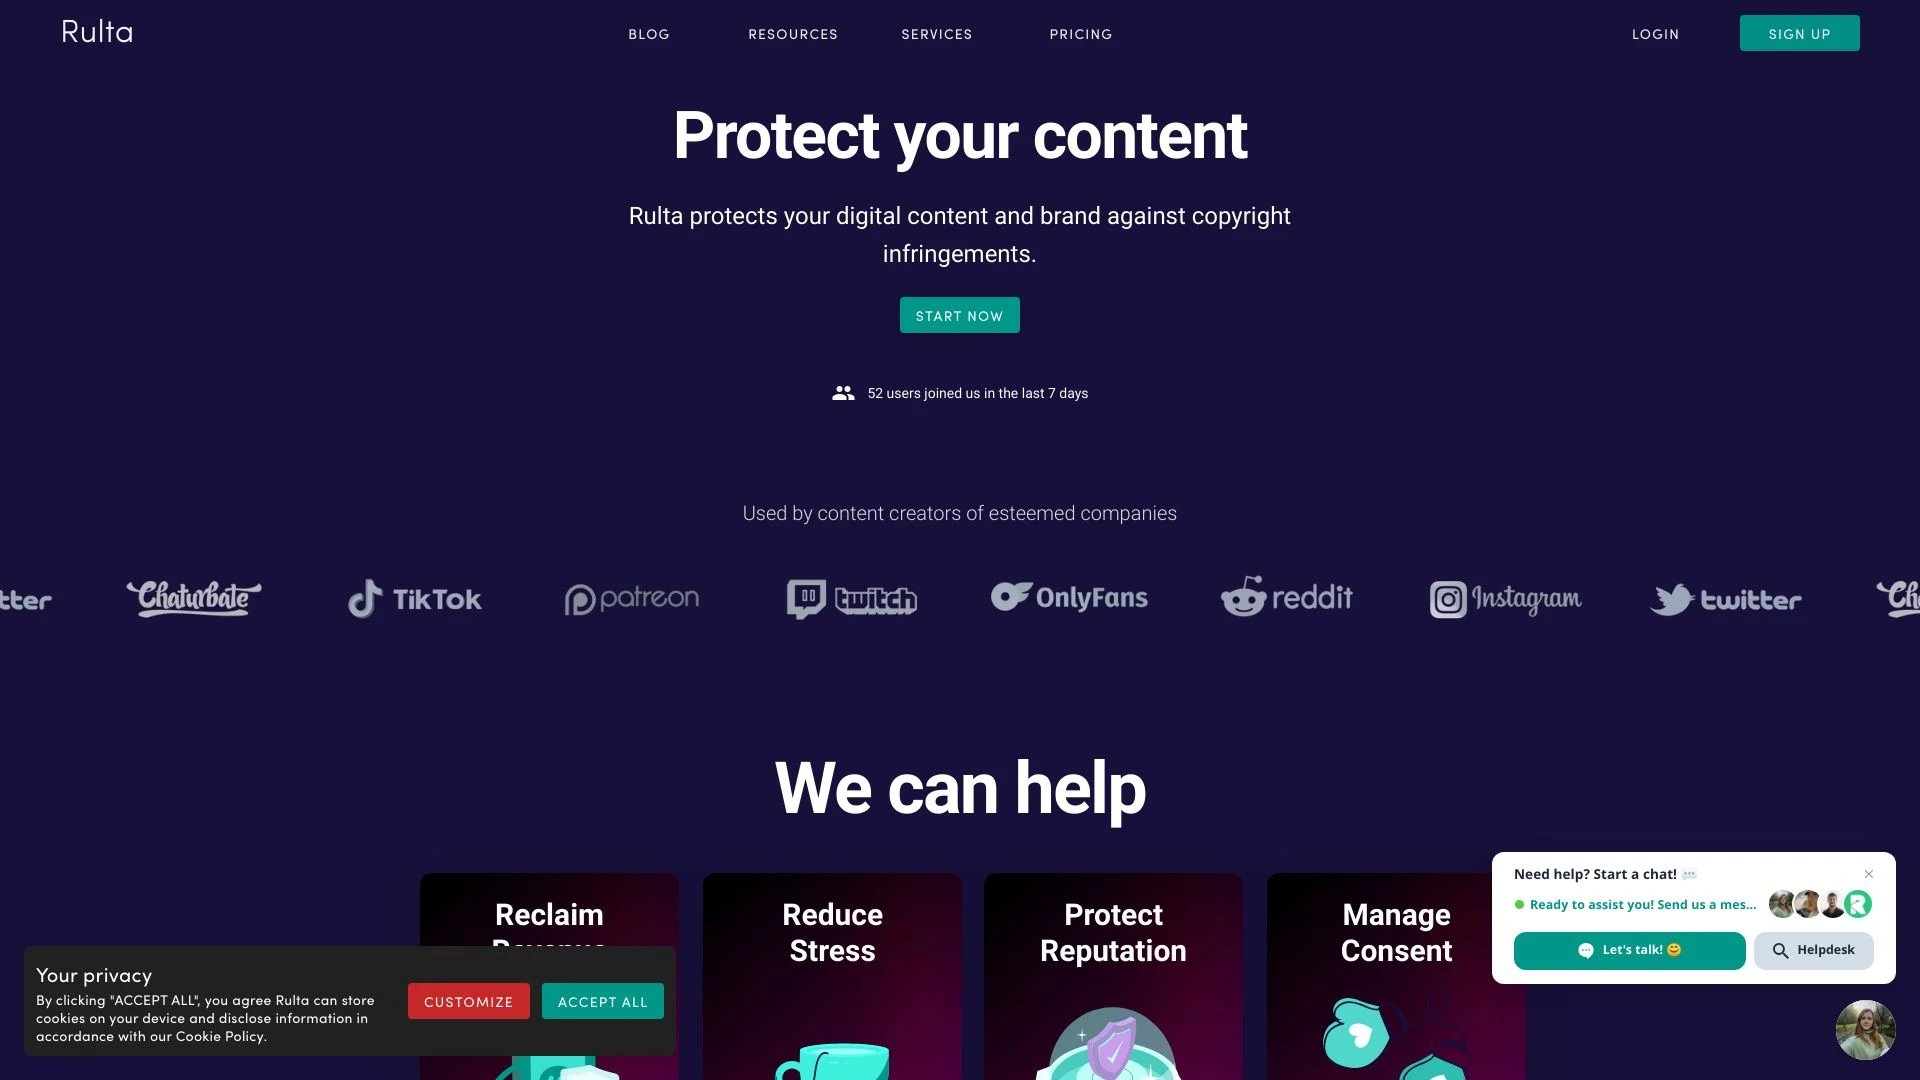Click SIGN UP account registration link
The image size is (1920, 1080).
[x=1800, y=33]
